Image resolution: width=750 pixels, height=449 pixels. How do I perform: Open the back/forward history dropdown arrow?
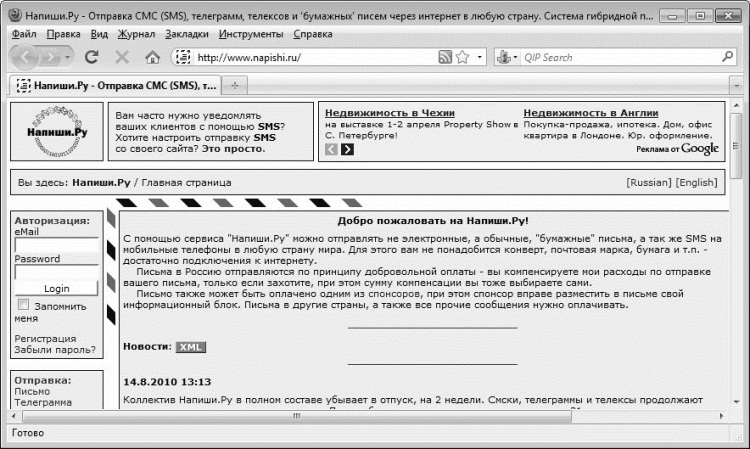point(68,57)
